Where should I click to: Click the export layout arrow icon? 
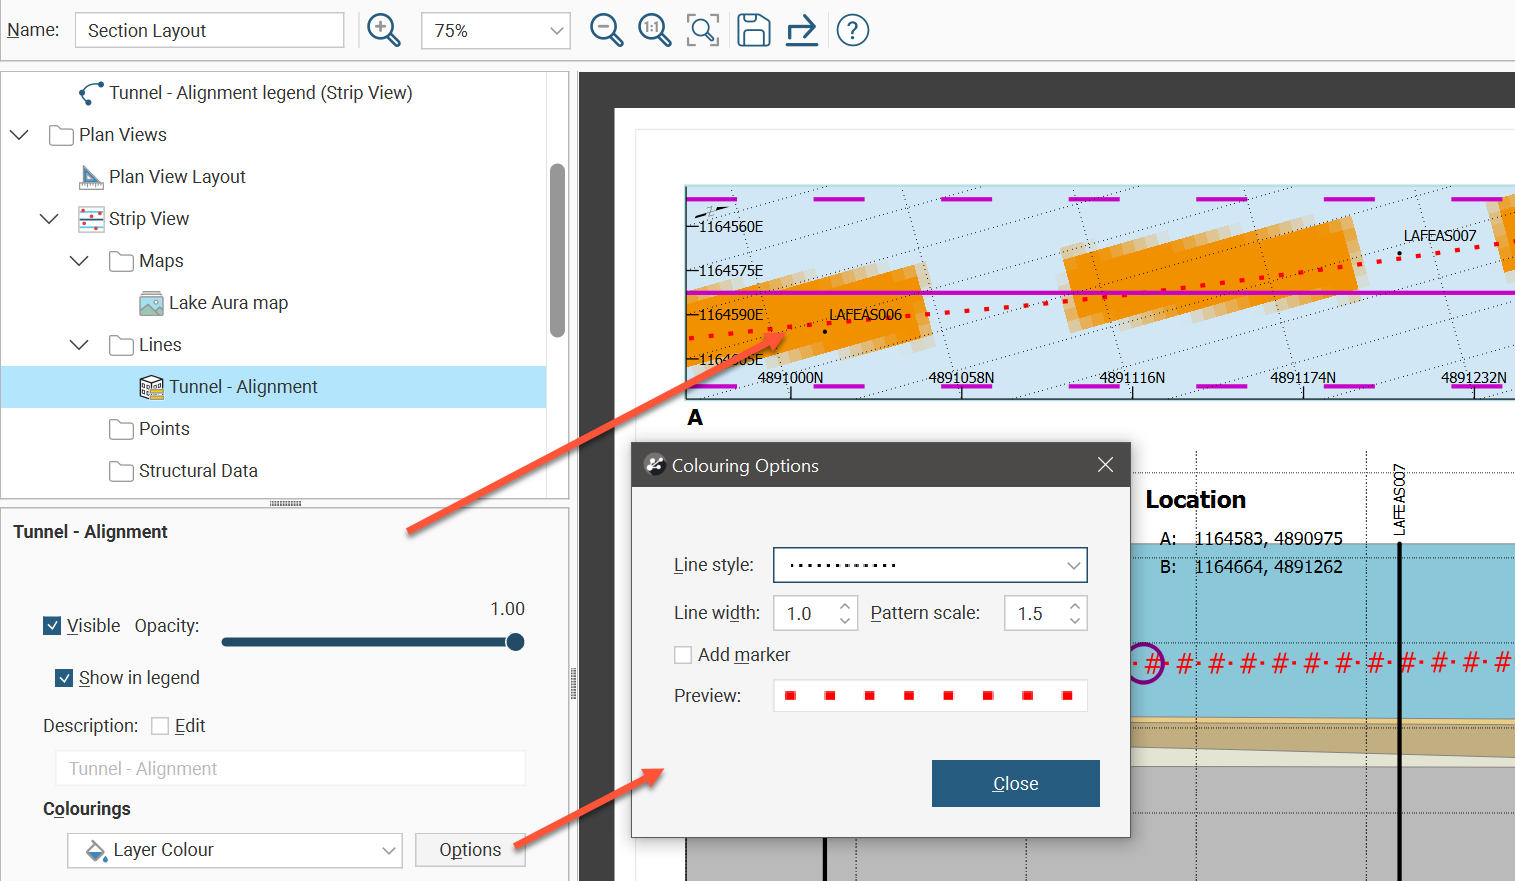(x=801, y=30)
